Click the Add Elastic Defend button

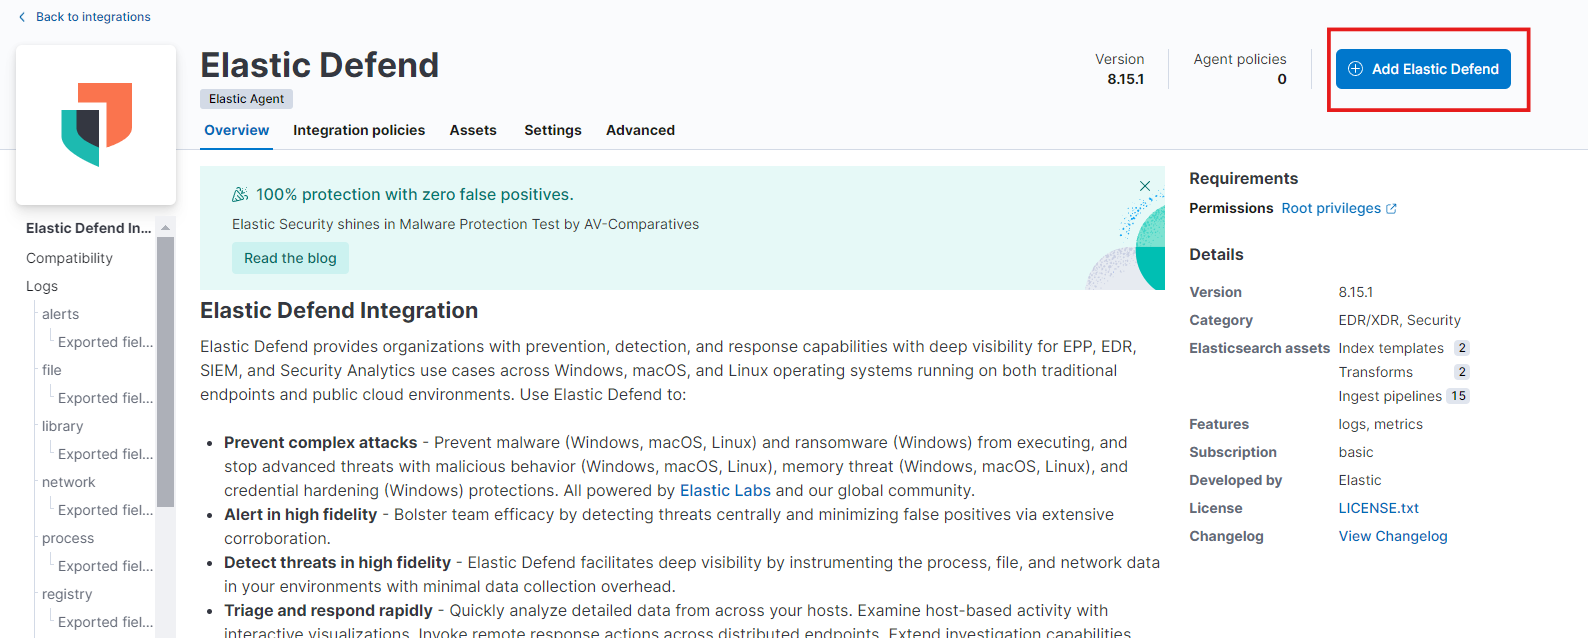coord(1423,69)
